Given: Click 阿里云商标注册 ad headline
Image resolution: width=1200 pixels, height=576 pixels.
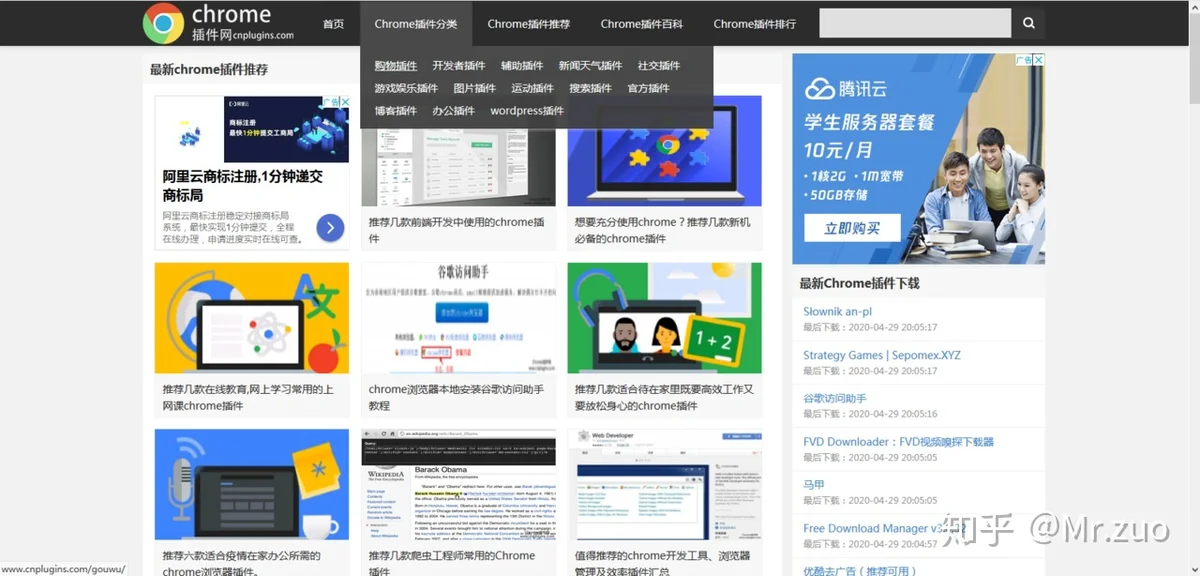Looking at the screenshot, I should coord(243,185).
